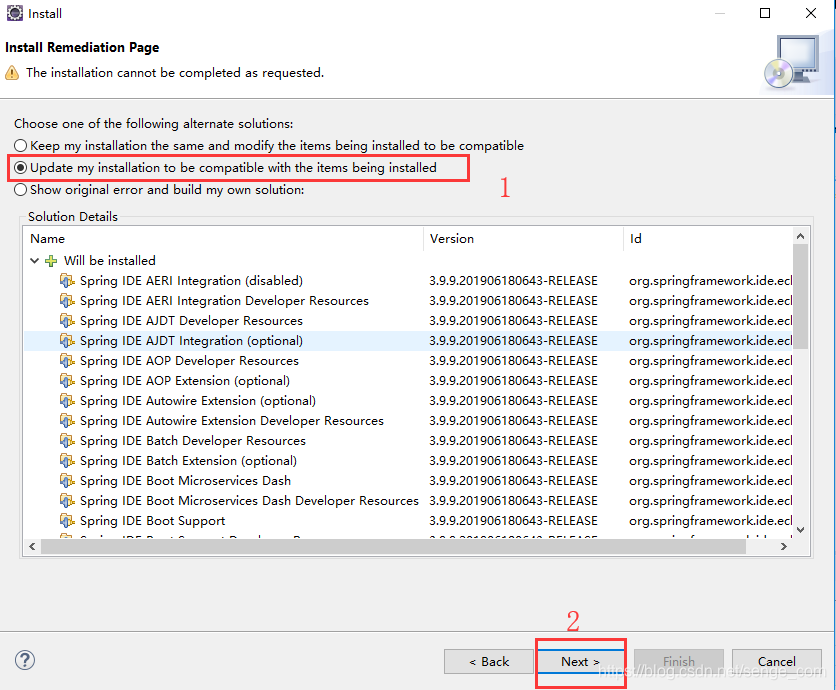The height and width of the screenshot is (690, 836).
Task: Click the icon for Spring IDE Batch Developer Resources
Action: point(67,440)
